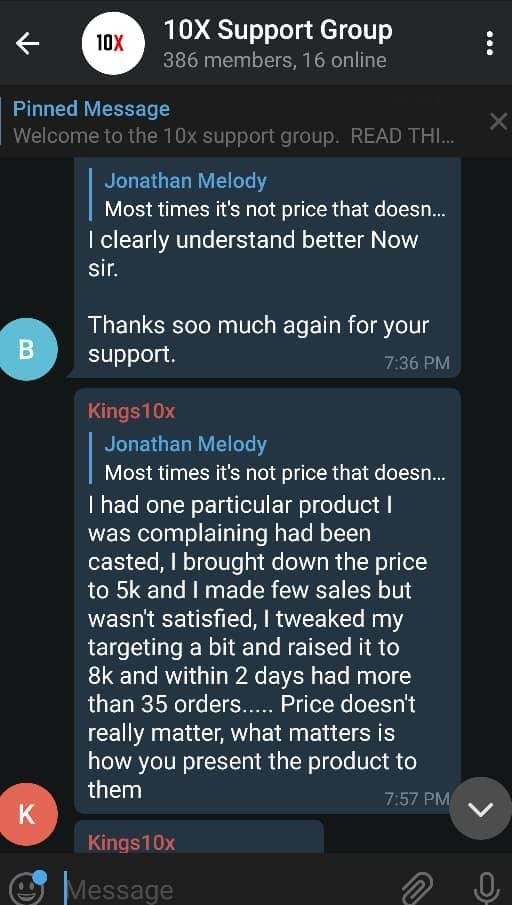Image resolution: width=512 pixels, height=905 pixels.
Task: Attach a file with paperclip icon
Action: point(418,887)
